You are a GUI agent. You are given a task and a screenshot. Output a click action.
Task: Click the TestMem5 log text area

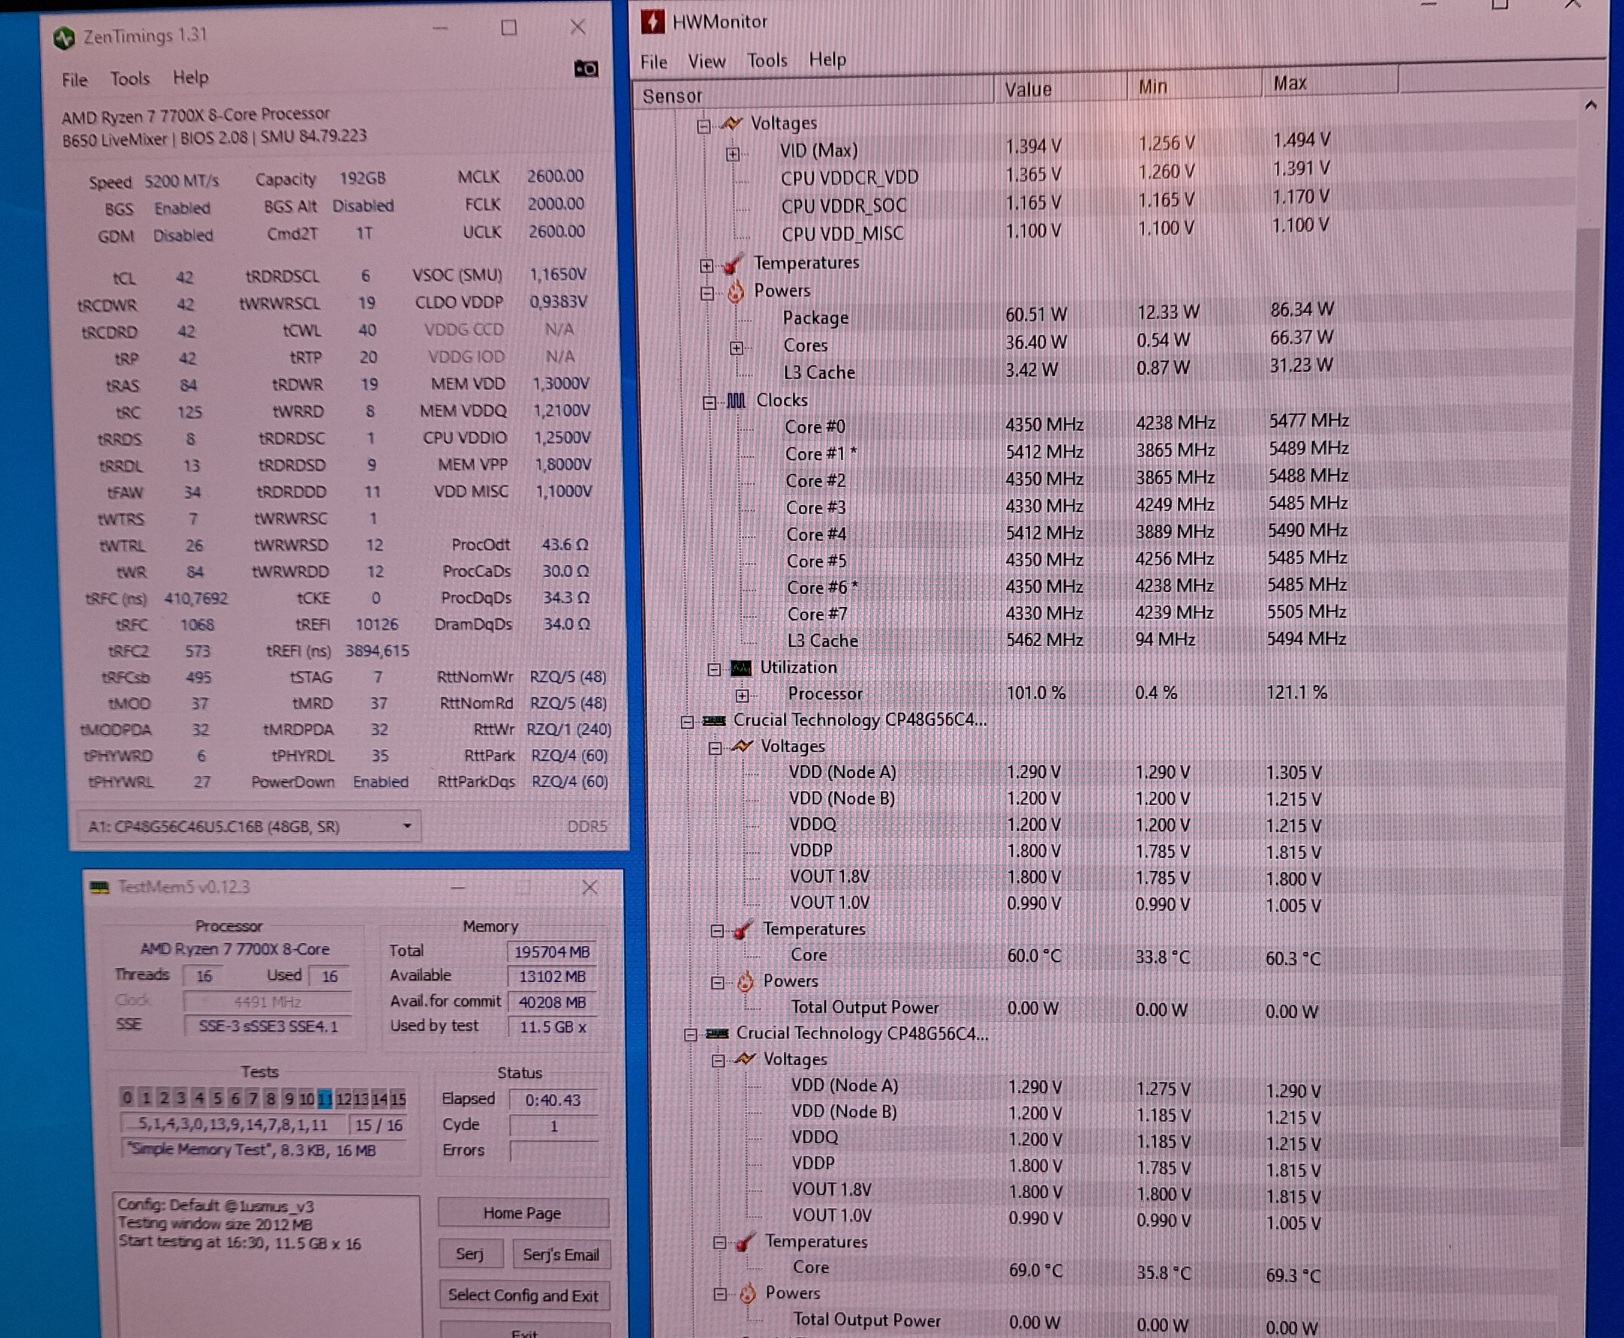pos(266,1265)
